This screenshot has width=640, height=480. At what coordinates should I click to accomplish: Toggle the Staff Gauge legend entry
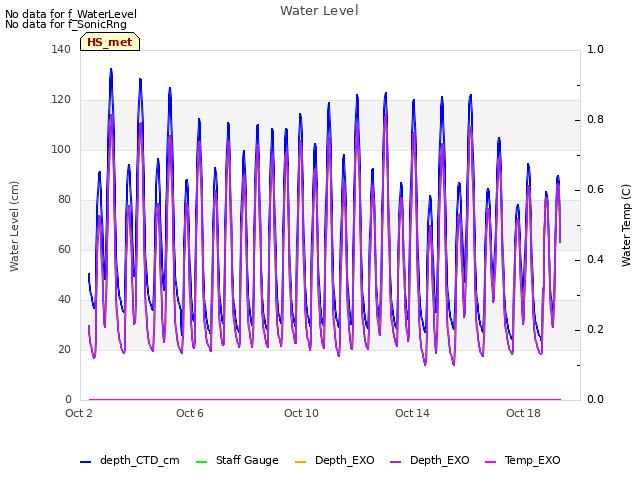[237, 460]
